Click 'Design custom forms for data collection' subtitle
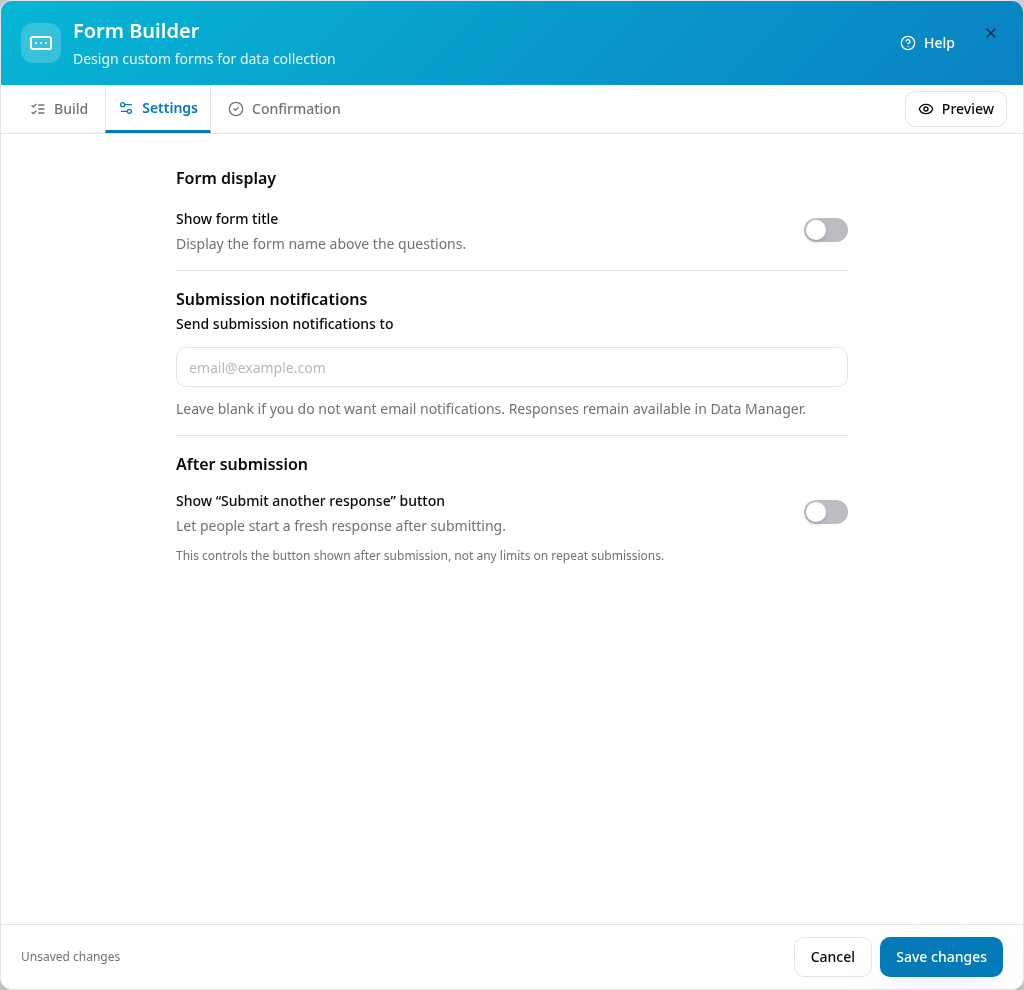 coord(204,59)
